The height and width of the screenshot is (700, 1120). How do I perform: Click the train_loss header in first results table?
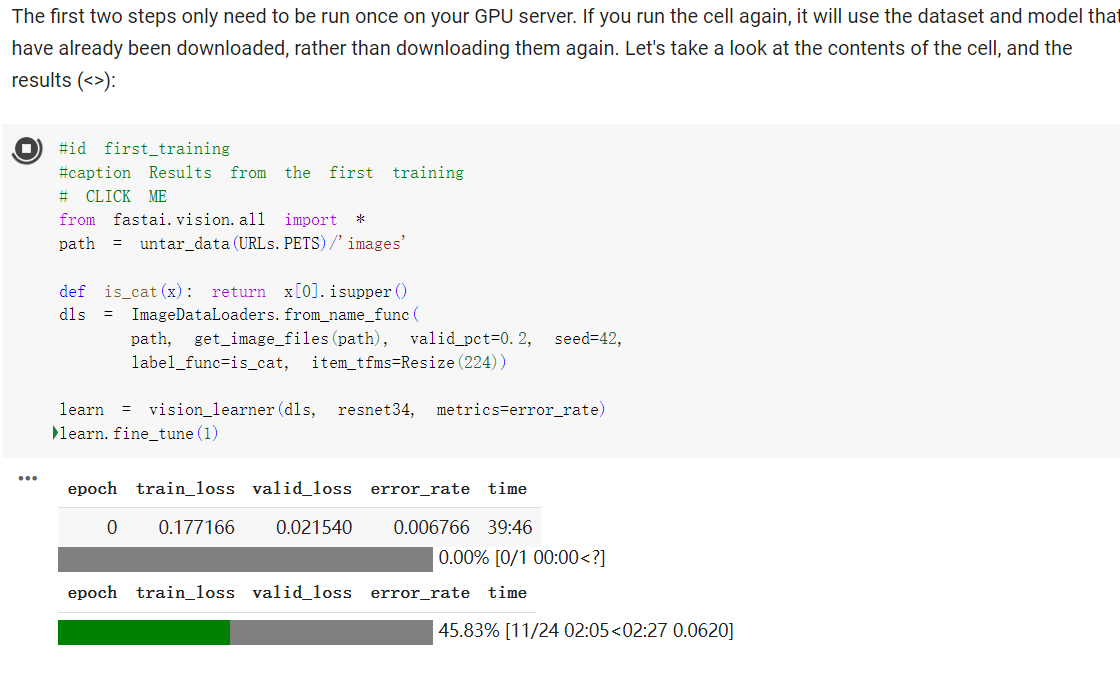185,489
